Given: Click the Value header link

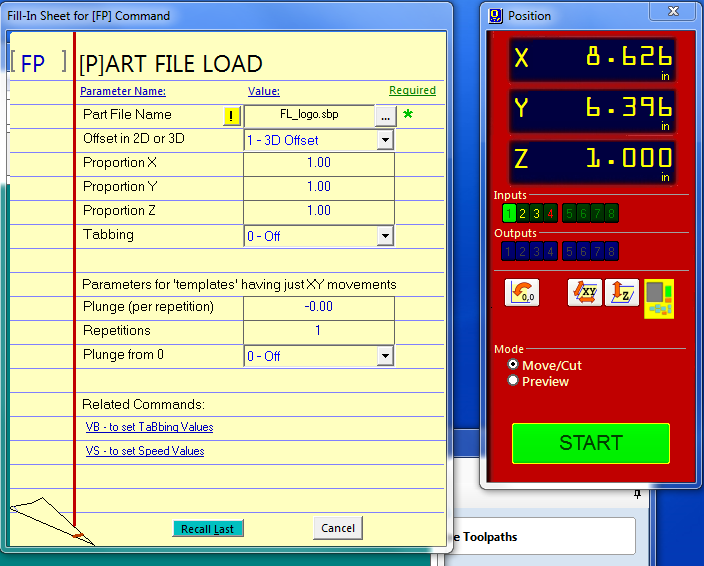Looking at the screenshot, I should [x=264, y=91].
